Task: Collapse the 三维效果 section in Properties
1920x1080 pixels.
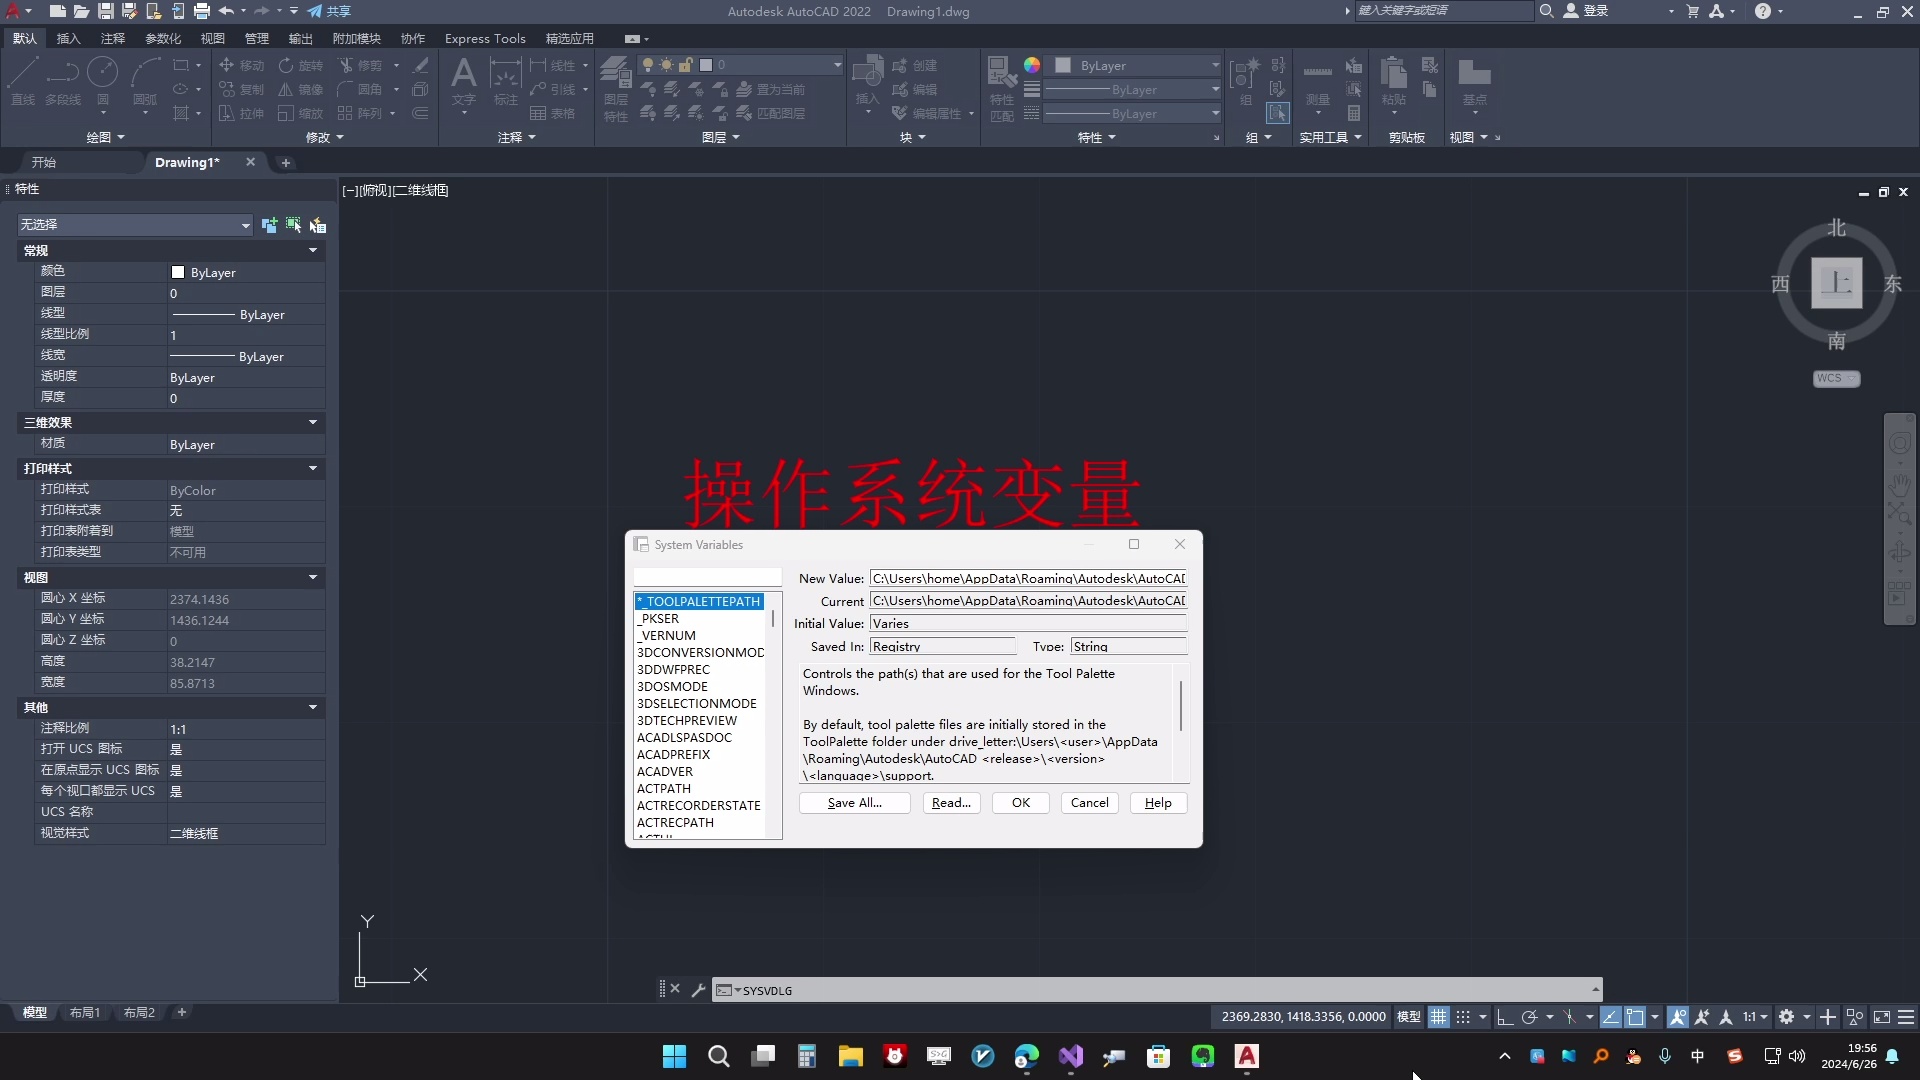Action: (313, 422)
